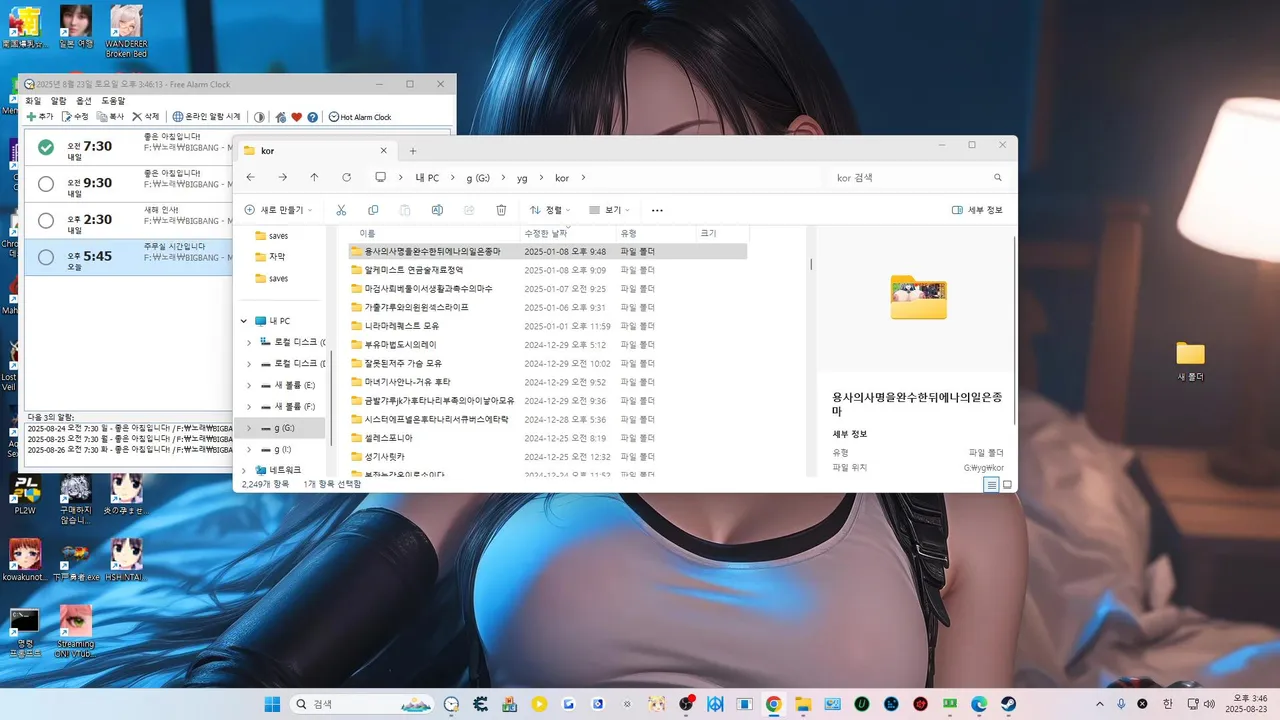Open the See more (…) Explorer menu

pos(657,210)
